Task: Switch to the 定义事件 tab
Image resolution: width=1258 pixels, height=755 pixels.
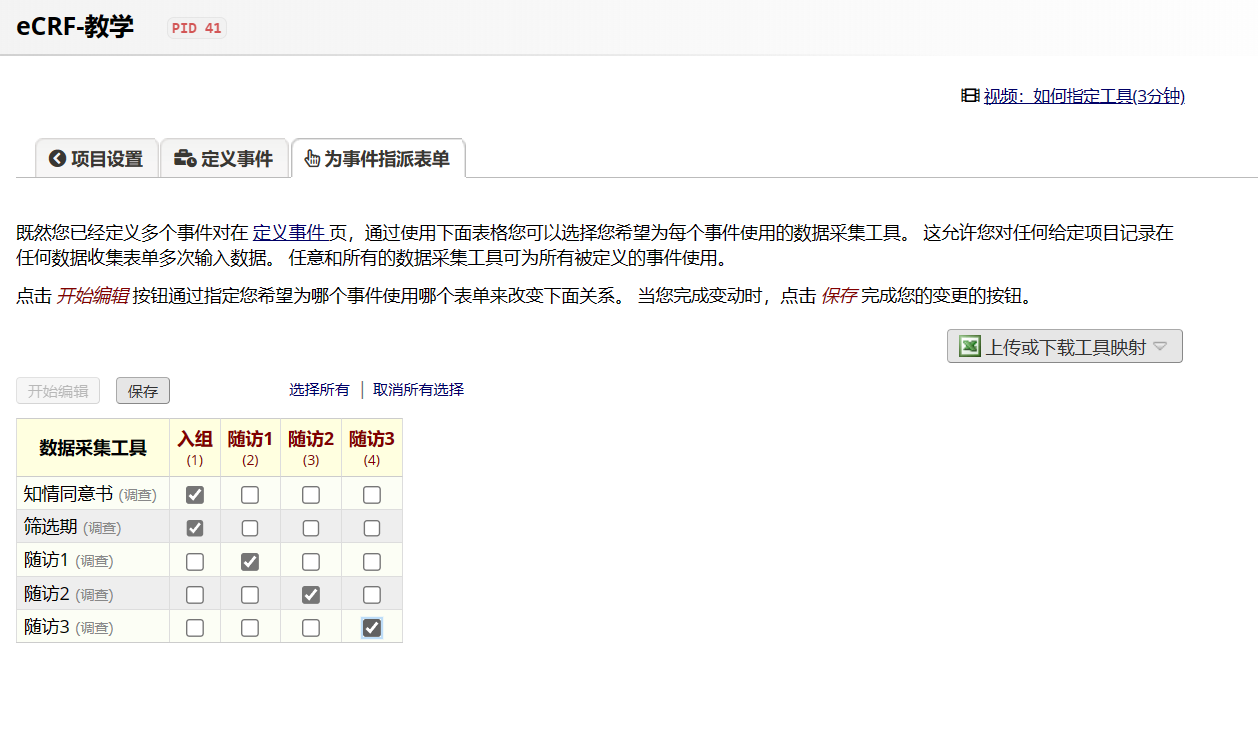Action: [x=224, y=158]
